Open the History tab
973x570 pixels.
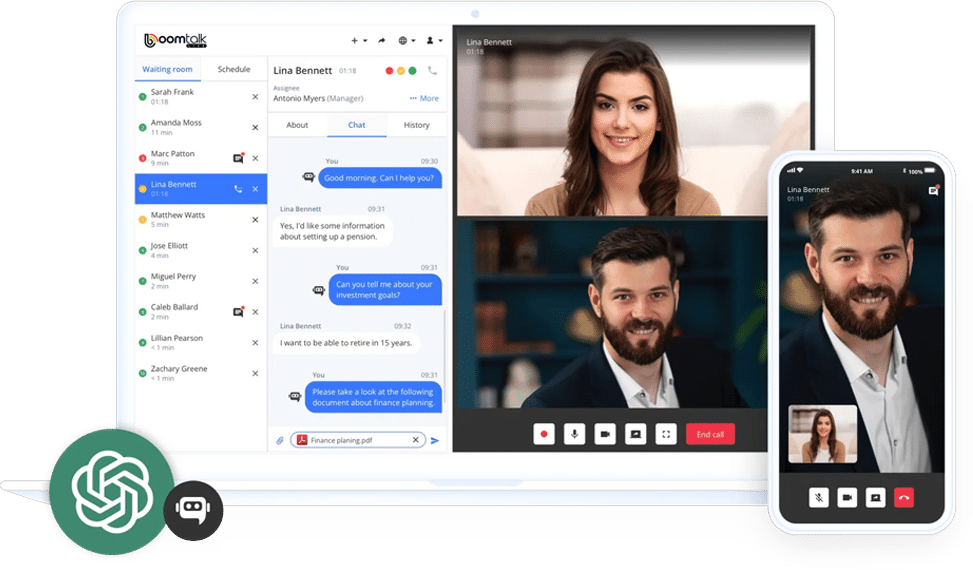417,125
